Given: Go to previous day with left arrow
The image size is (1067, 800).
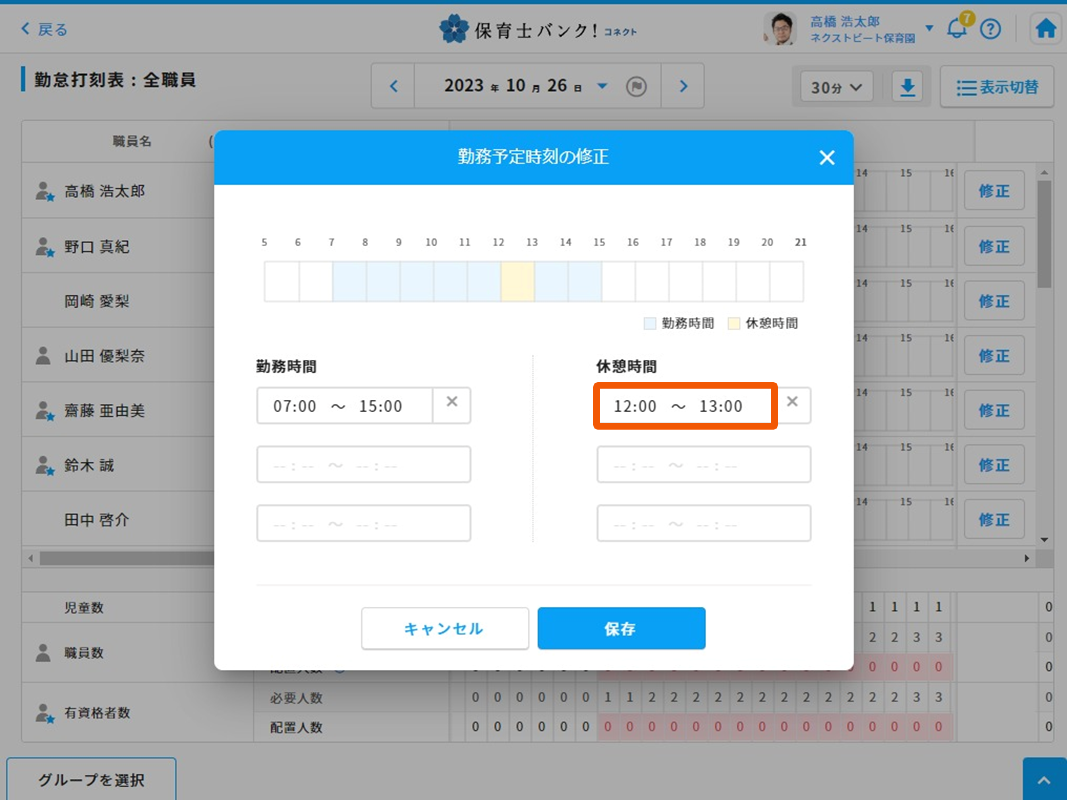Looking at the screenshot, I should point(394,86).
